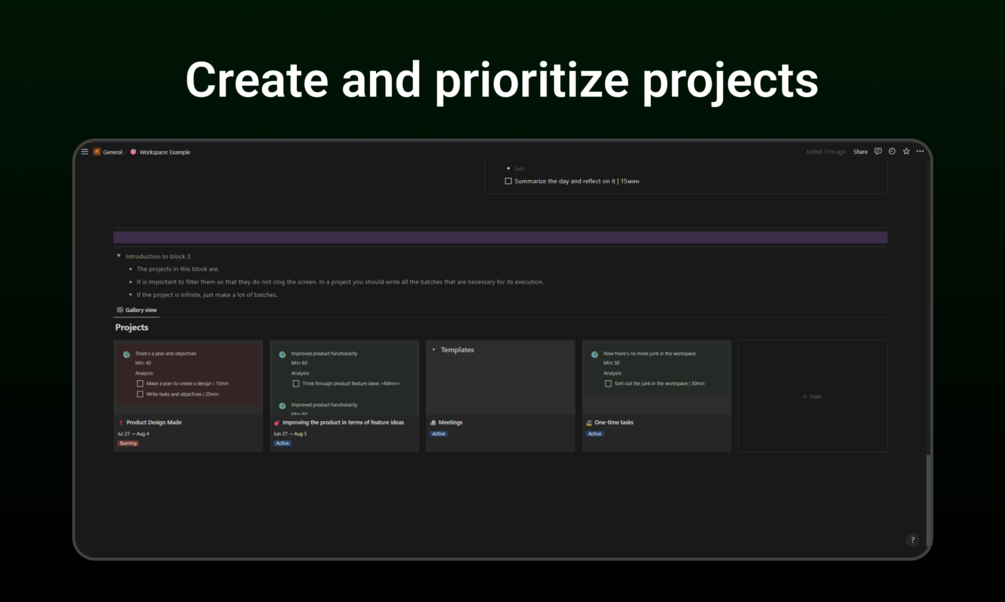1005x602 pixels.
Task: Click the help question mark button
Action: 913,540
